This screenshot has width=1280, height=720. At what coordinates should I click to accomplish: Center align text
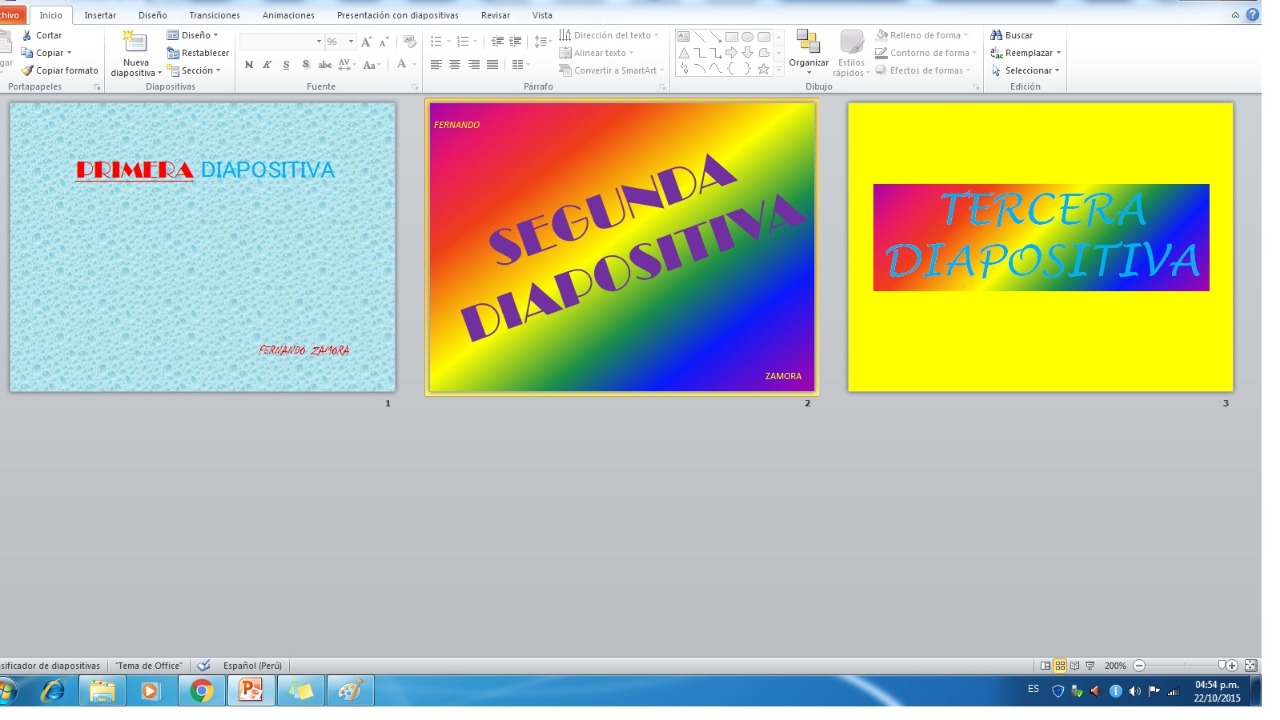pos(455,65)
